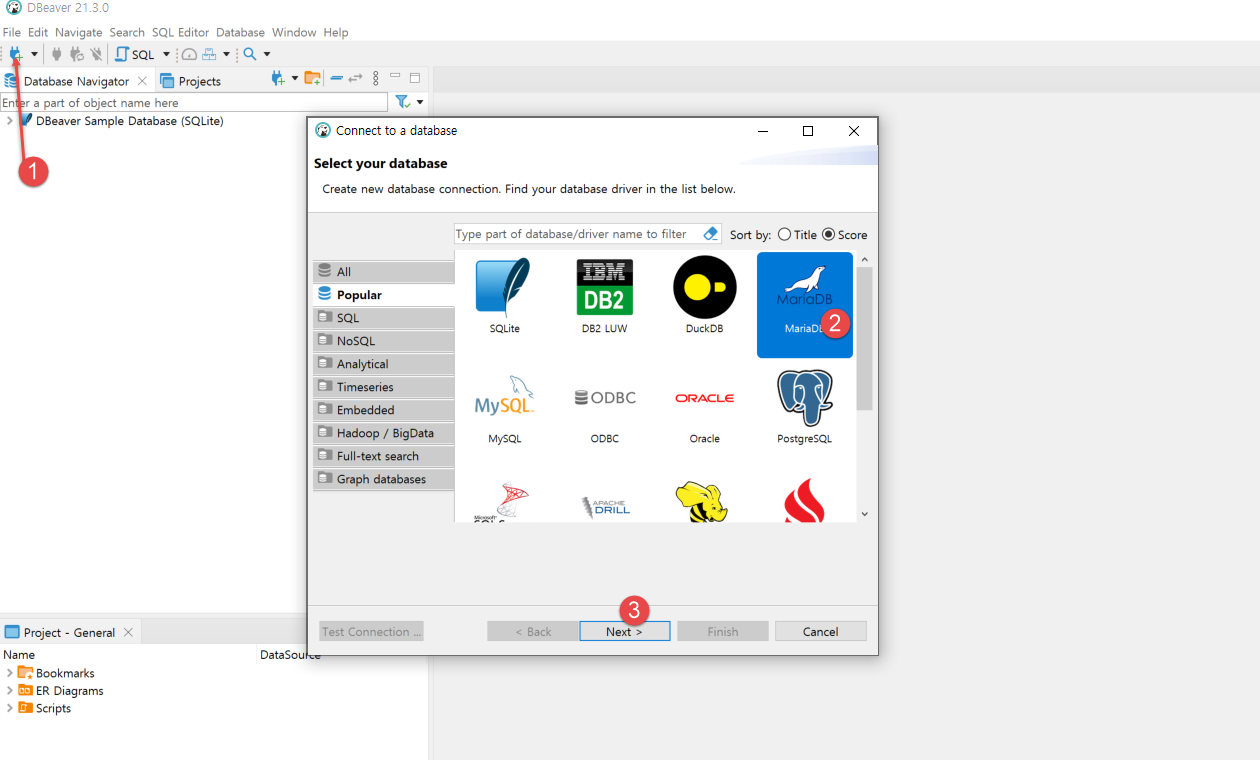Screen dimensions: 1260x760
Task: Switch to the Projects tab
Action: click(x=190, y=81)
